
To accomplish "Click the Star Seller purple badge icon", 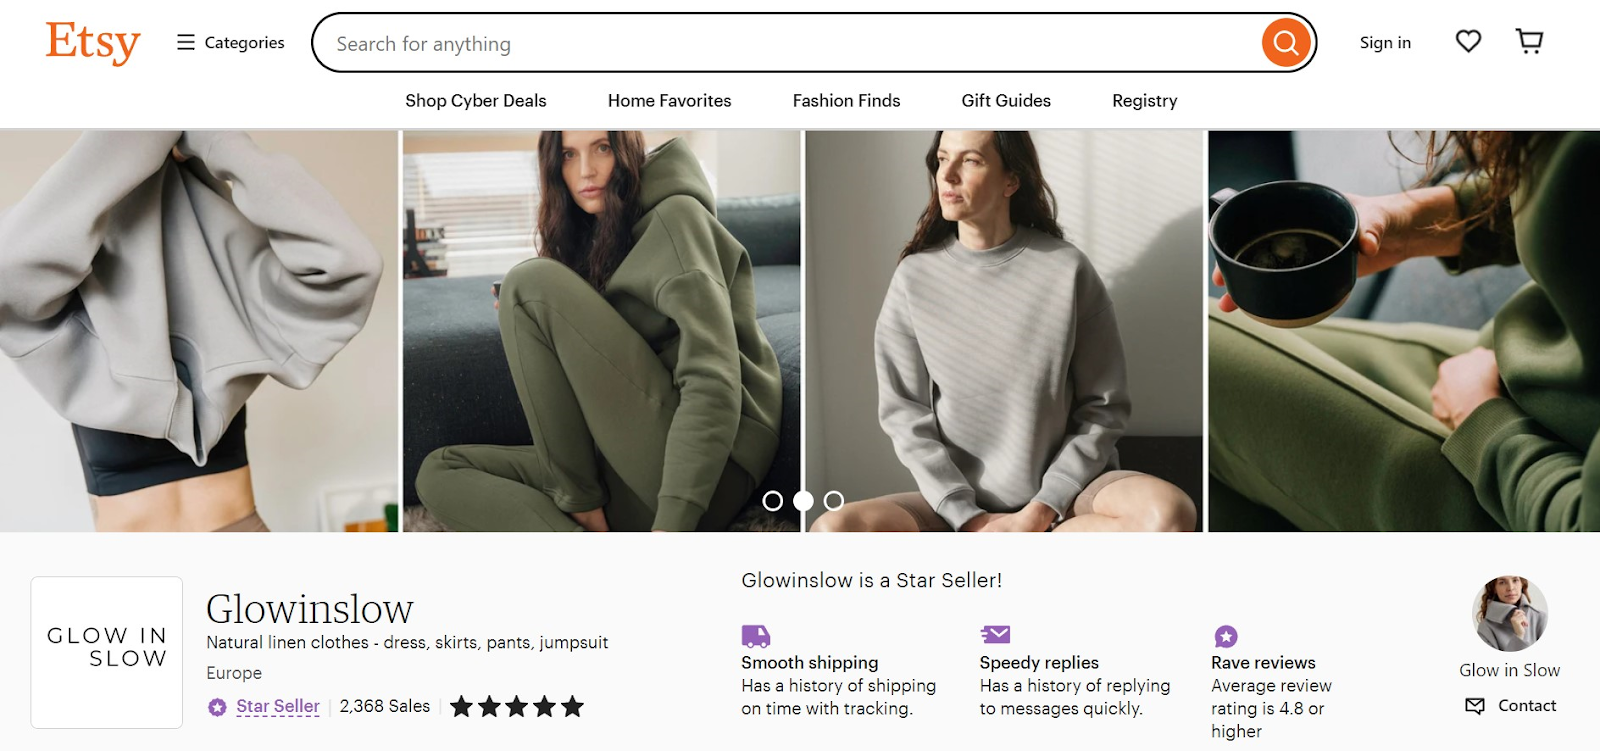I will [216, 706].
